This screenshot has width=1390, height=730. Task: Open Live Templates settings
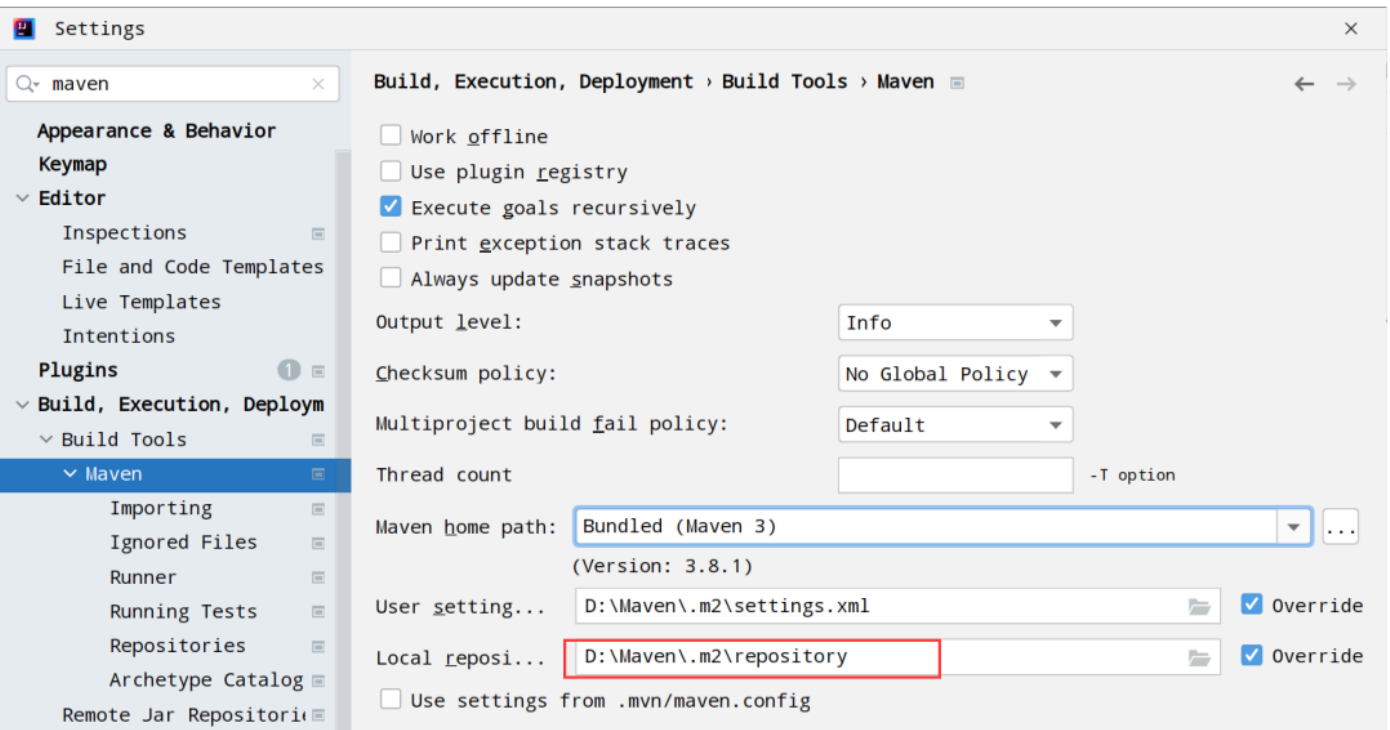[141, 302]
